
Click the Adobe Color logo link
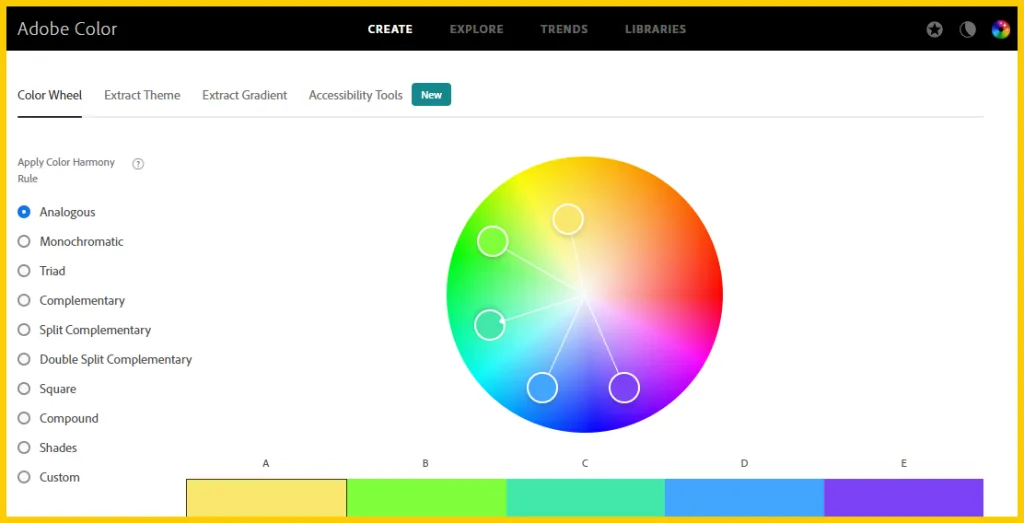67,29
